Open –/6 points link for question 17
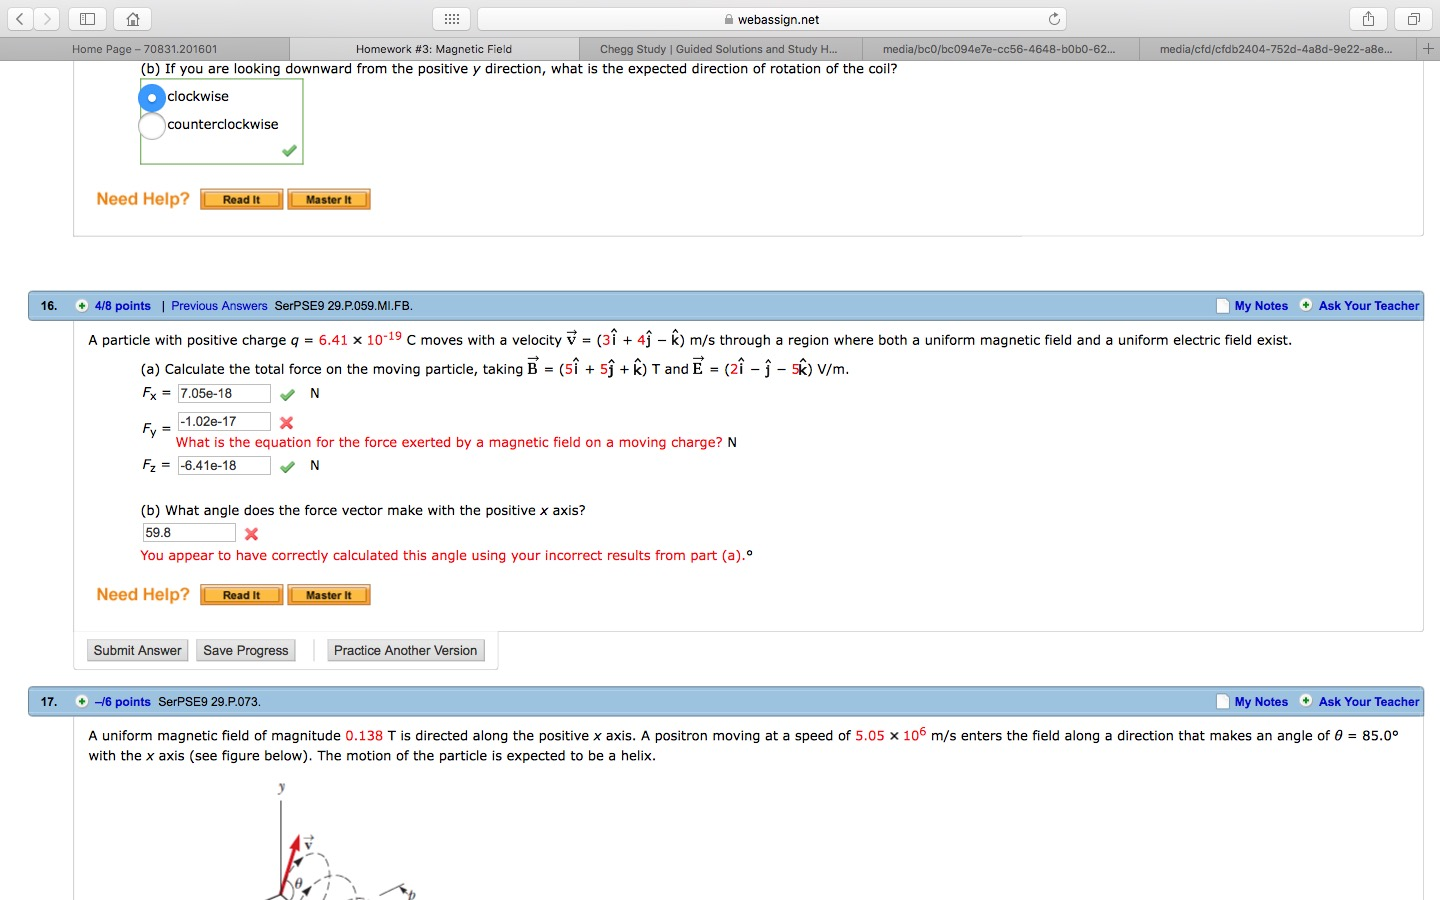1440x900 pixels. [123, 702]
